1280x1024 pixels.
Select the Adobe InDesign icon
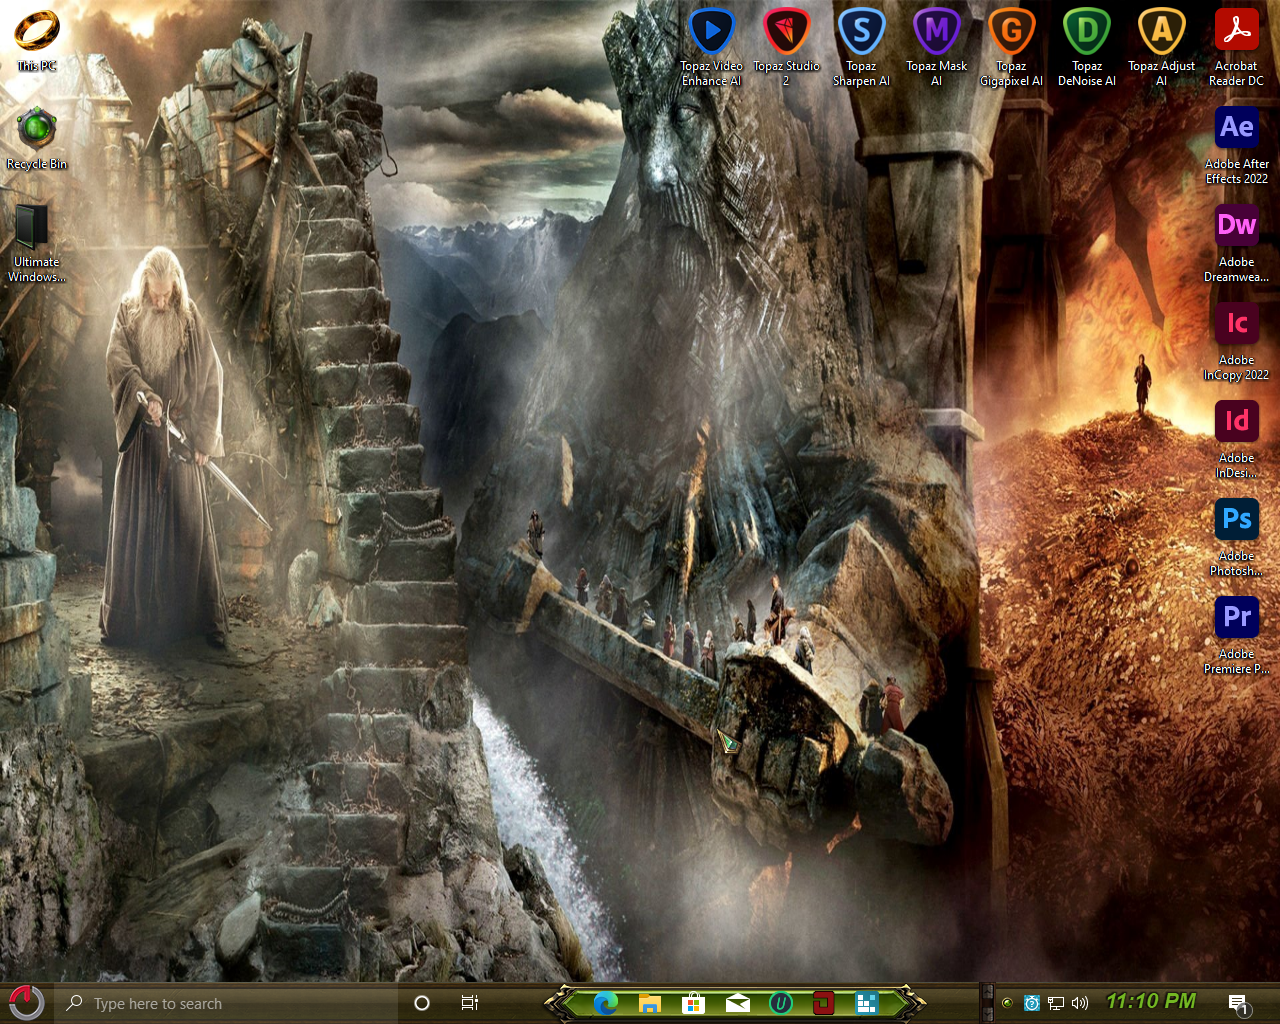(x=1236, y=439)
